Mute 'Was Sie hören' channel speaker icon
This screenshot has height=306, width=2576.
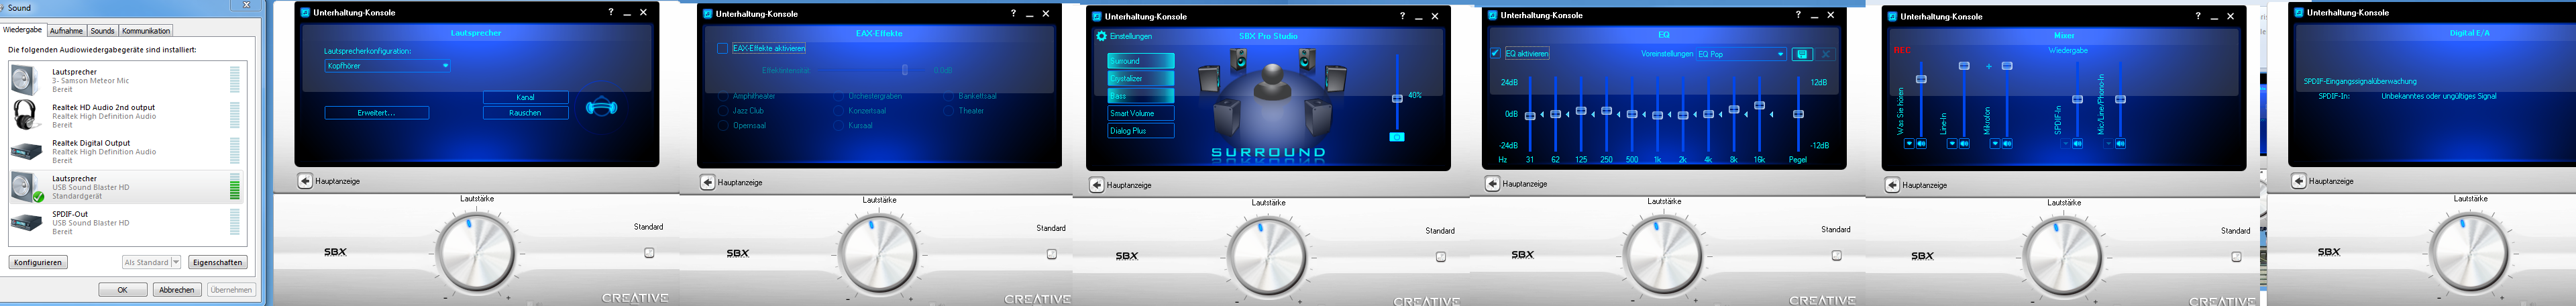tap(1921, 144)
